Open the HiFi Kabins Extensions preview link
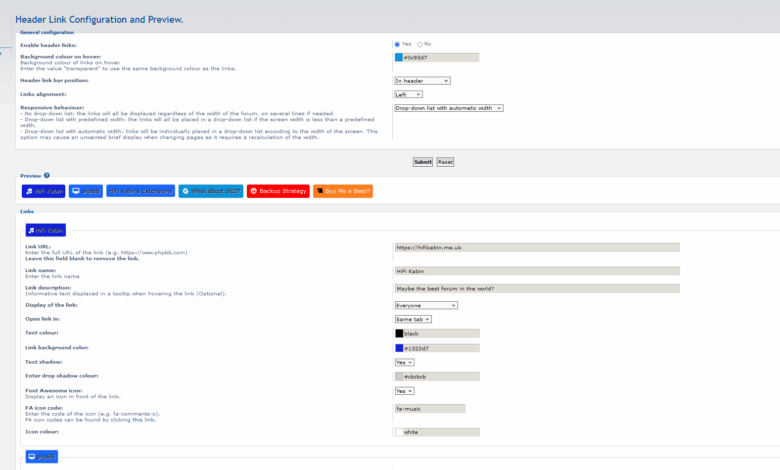Screen dimensions: 780x470 (x=140, y=191)
